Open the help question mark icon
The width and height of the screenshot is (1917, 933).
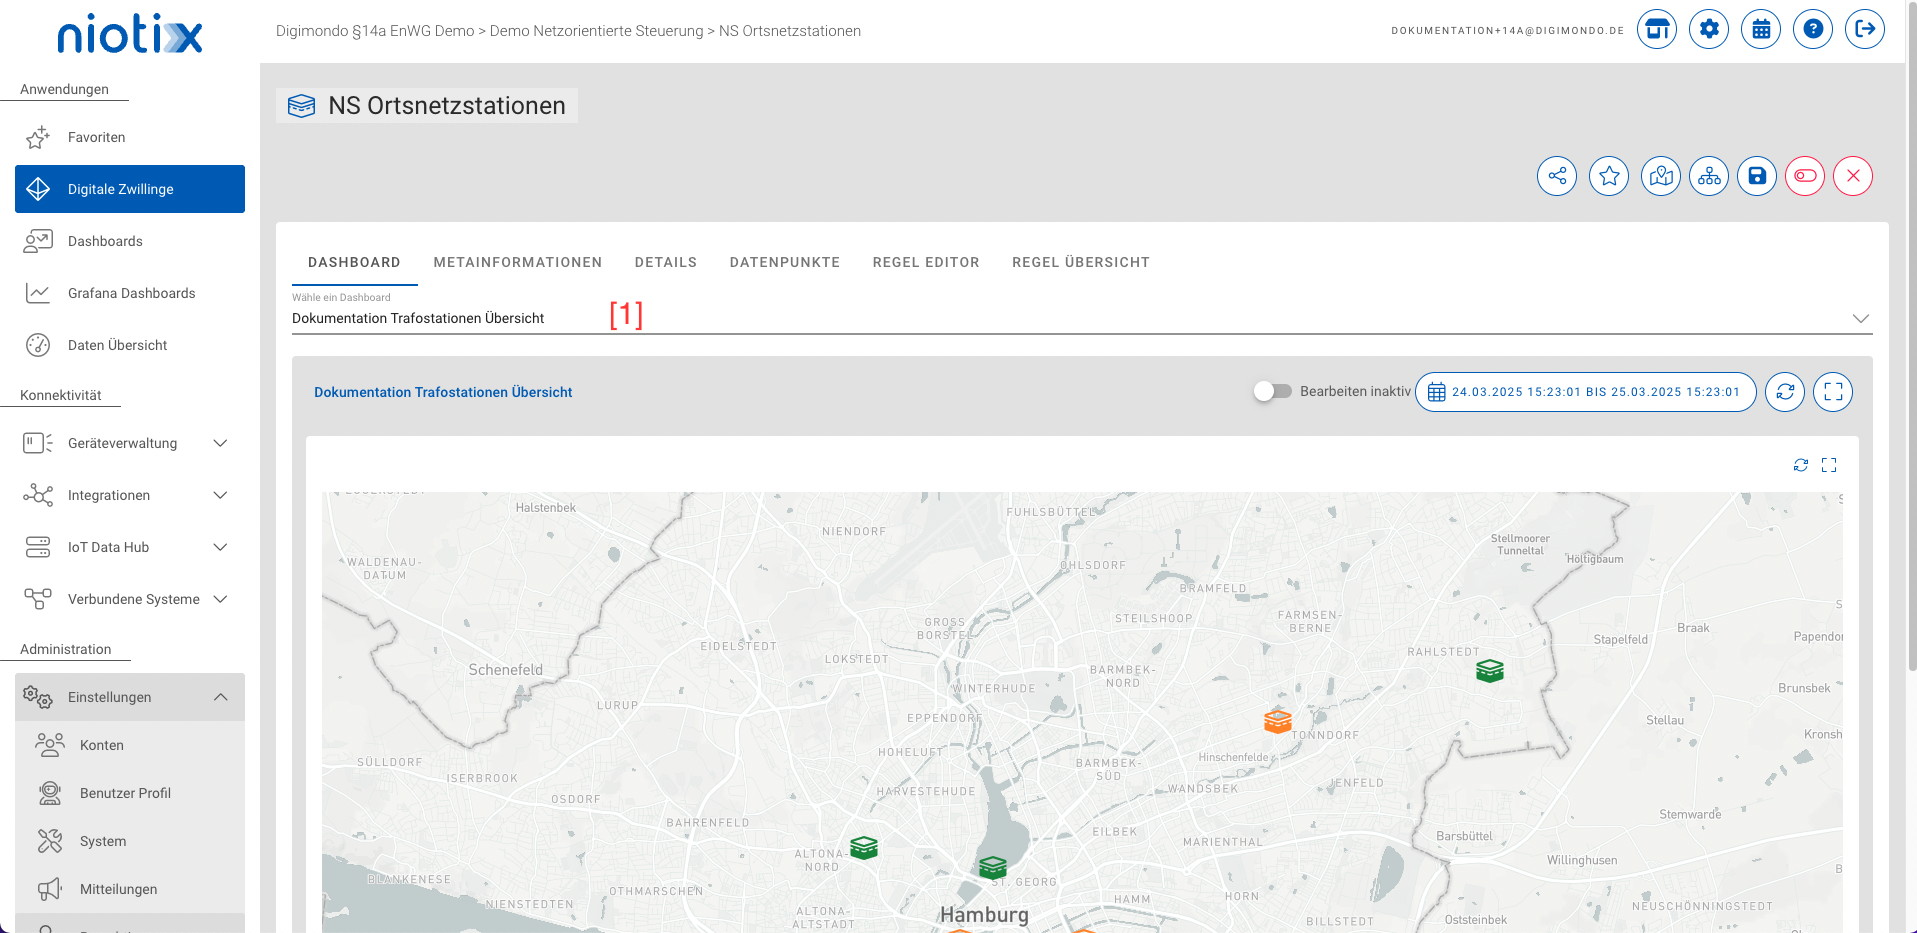click(x=1813, y=29)
